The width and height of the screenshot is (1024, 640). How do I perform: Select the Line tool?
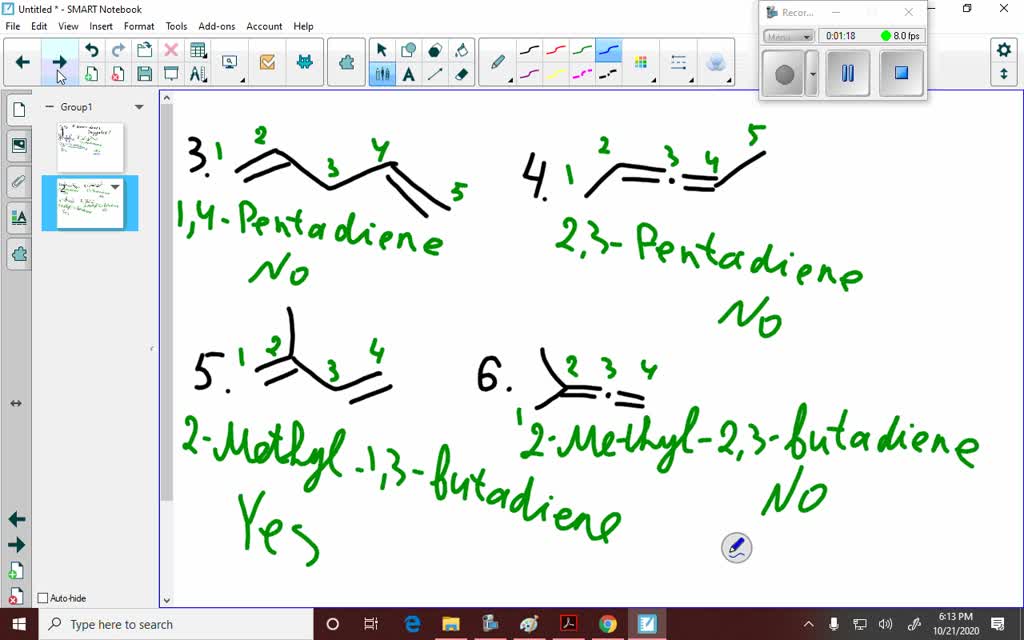(433, 75)
